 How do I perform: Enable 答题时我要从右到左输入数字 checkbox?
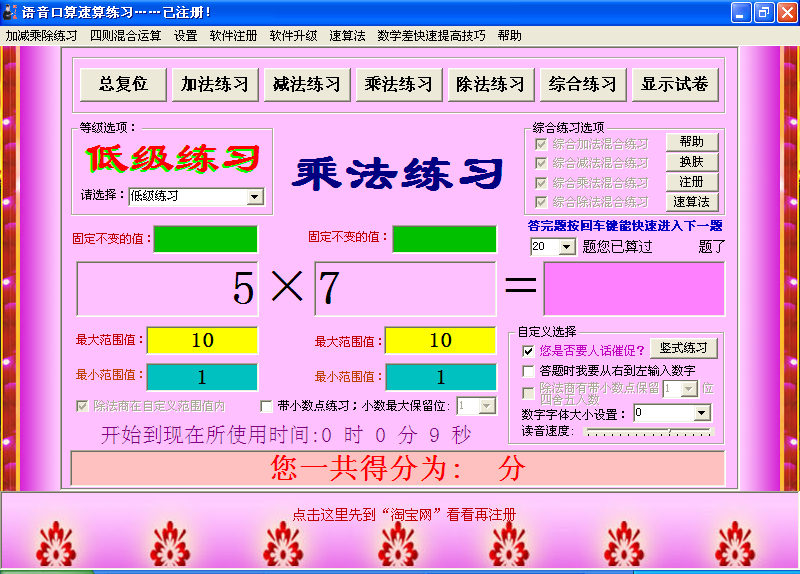(x=528, y=371)
